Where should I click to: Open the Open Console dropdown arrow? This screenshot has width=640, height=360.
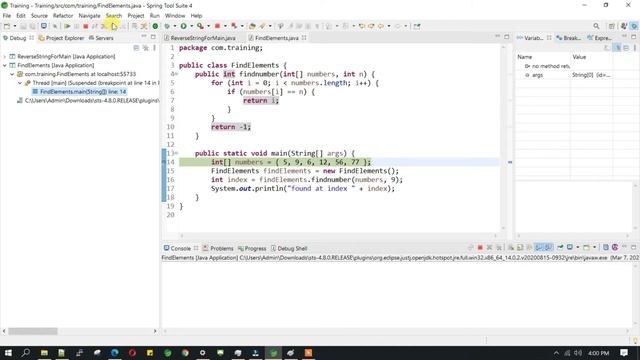pyautogui.click(x=594, y=248)
